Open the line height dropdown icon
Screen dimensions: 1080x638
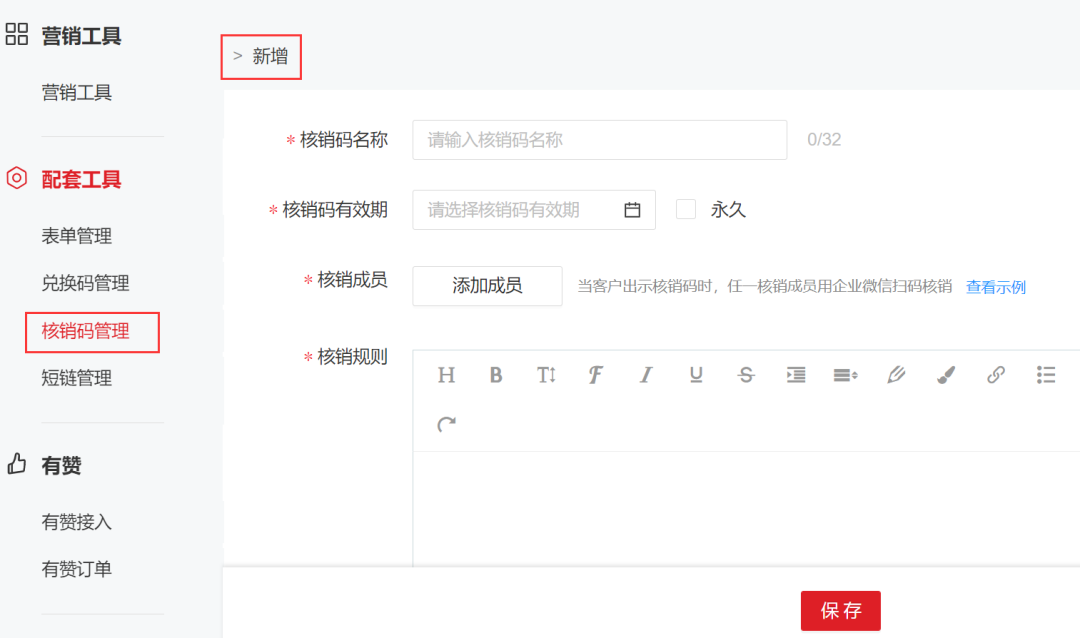coord(846,375)
